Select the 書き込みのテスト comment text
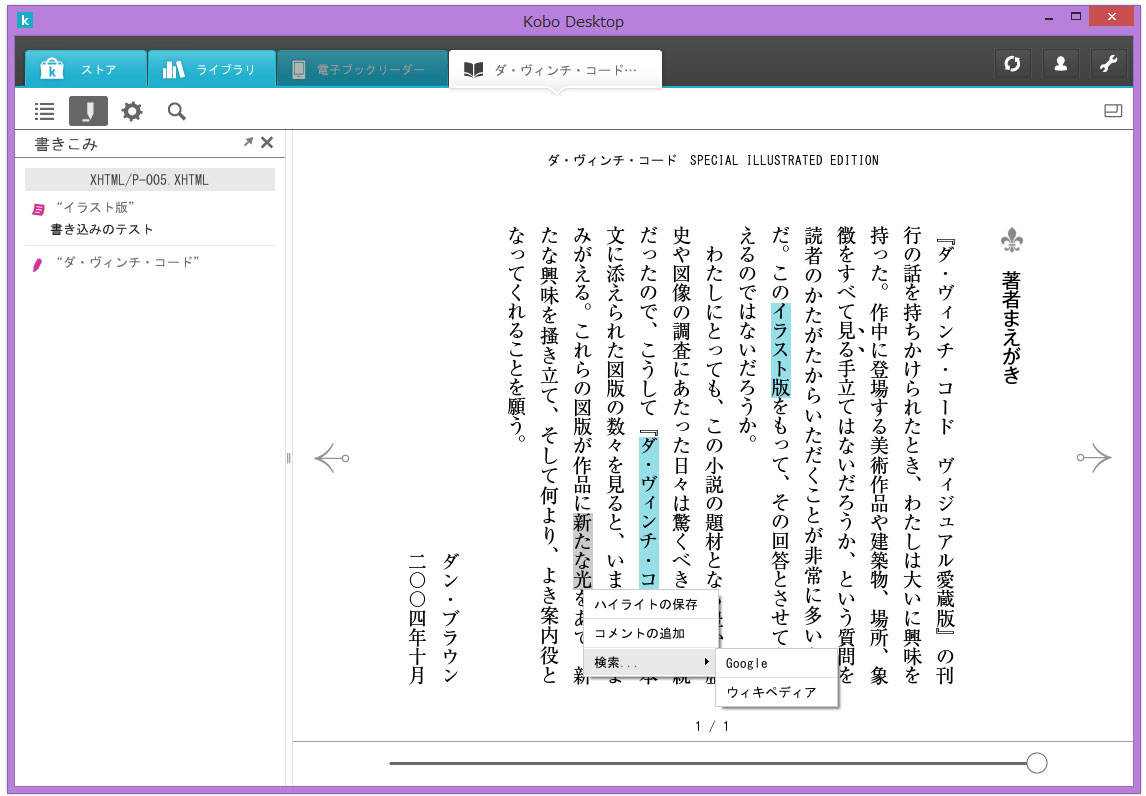Viewport: 1146px width, 796px height. (102, 230)
